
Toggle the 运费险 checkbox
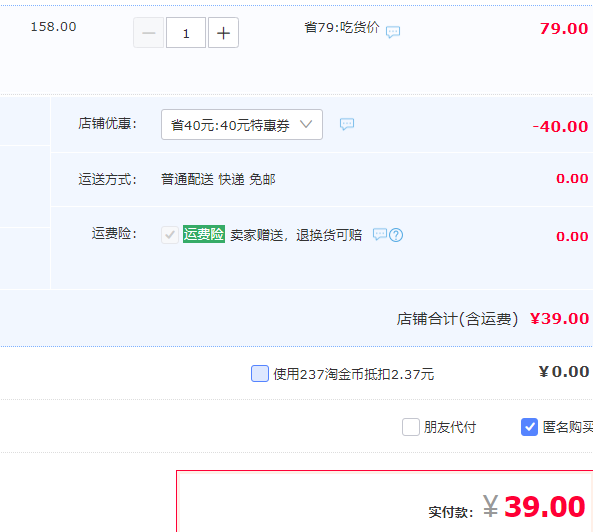(170, 235)
